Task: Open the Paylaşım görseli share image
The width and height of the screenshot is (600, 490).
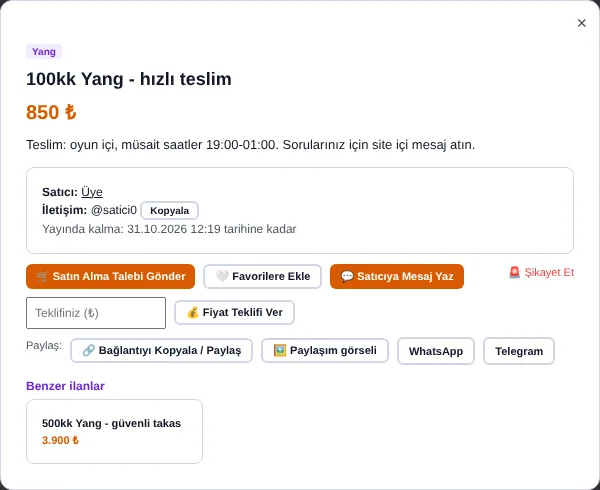Action: pos(325,350)
